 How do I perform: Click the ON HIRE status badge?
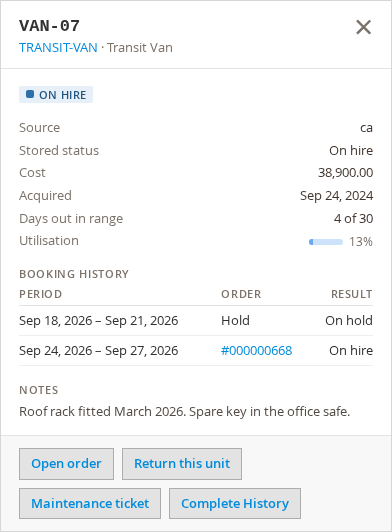(56, 95)
